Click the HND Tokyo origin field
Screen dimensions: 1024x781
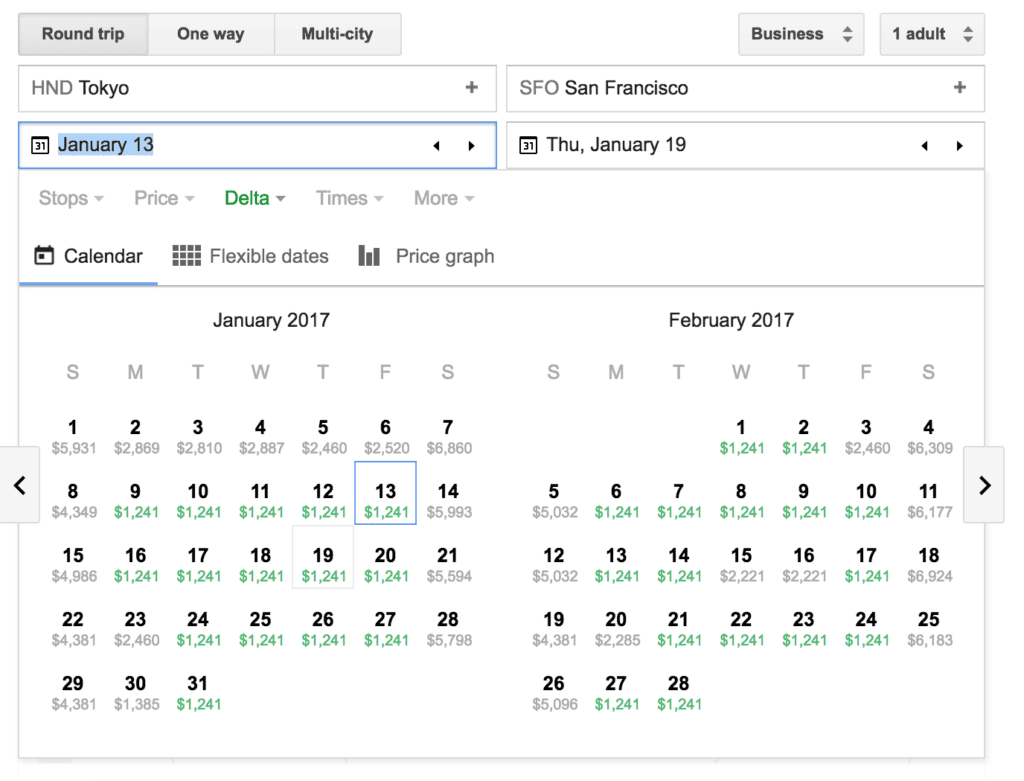coord(257,88)
